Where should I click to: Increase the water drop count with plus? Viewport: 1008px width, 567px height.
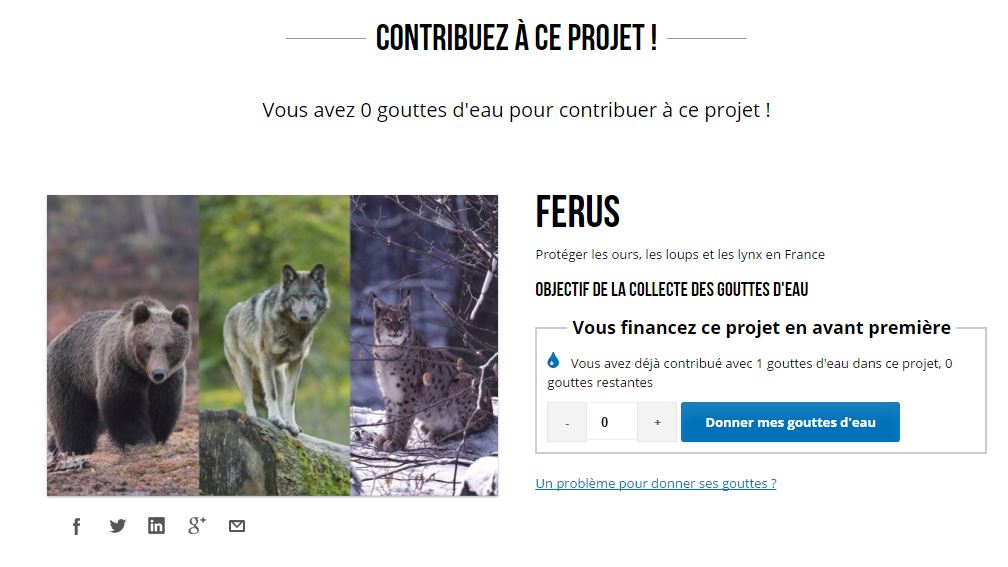[657, 422]
